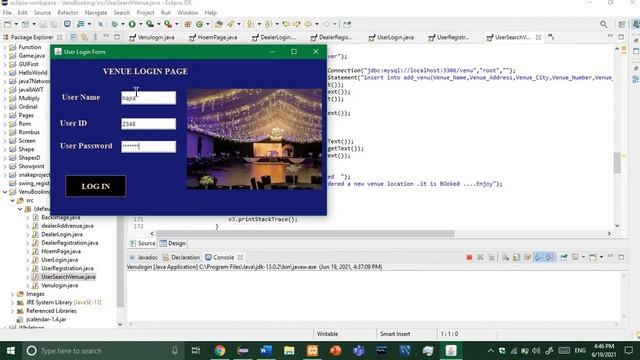640x360 pixels.
Task: Click the New file toolbar icon
Action: tap(8, 24)
